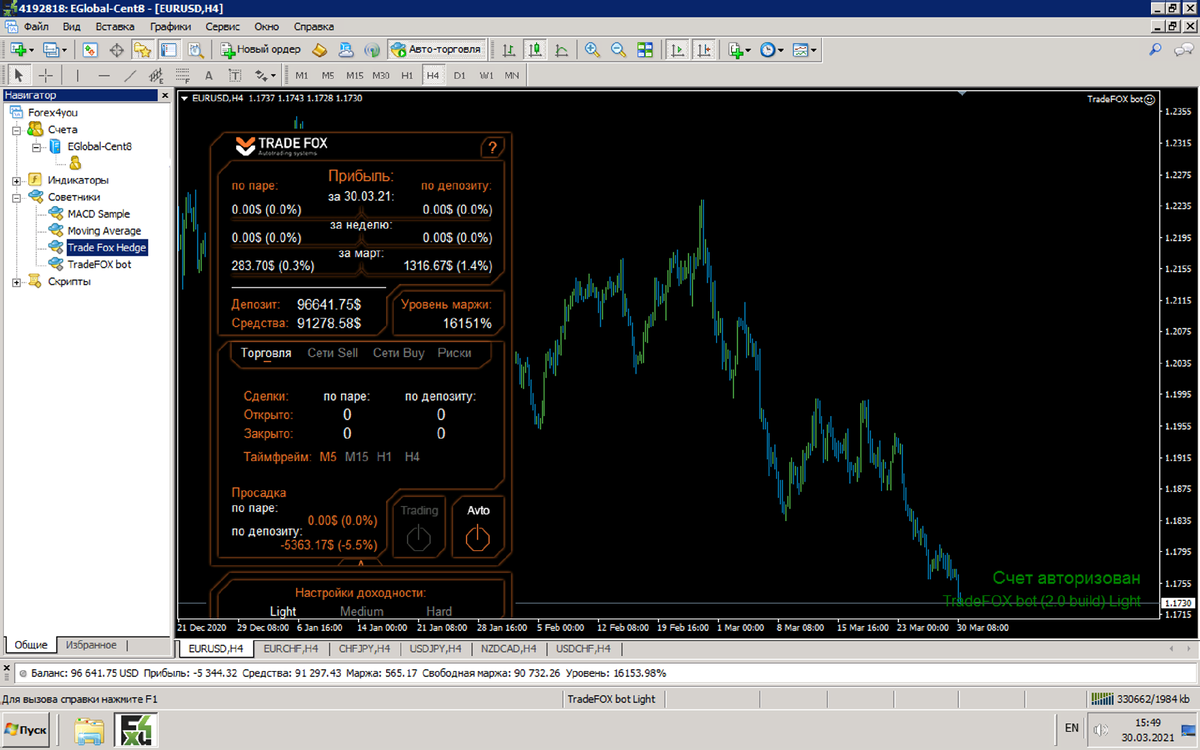Open the Файл menu
This screenshot has width=1200, height=750.
(x=36, y=26)
